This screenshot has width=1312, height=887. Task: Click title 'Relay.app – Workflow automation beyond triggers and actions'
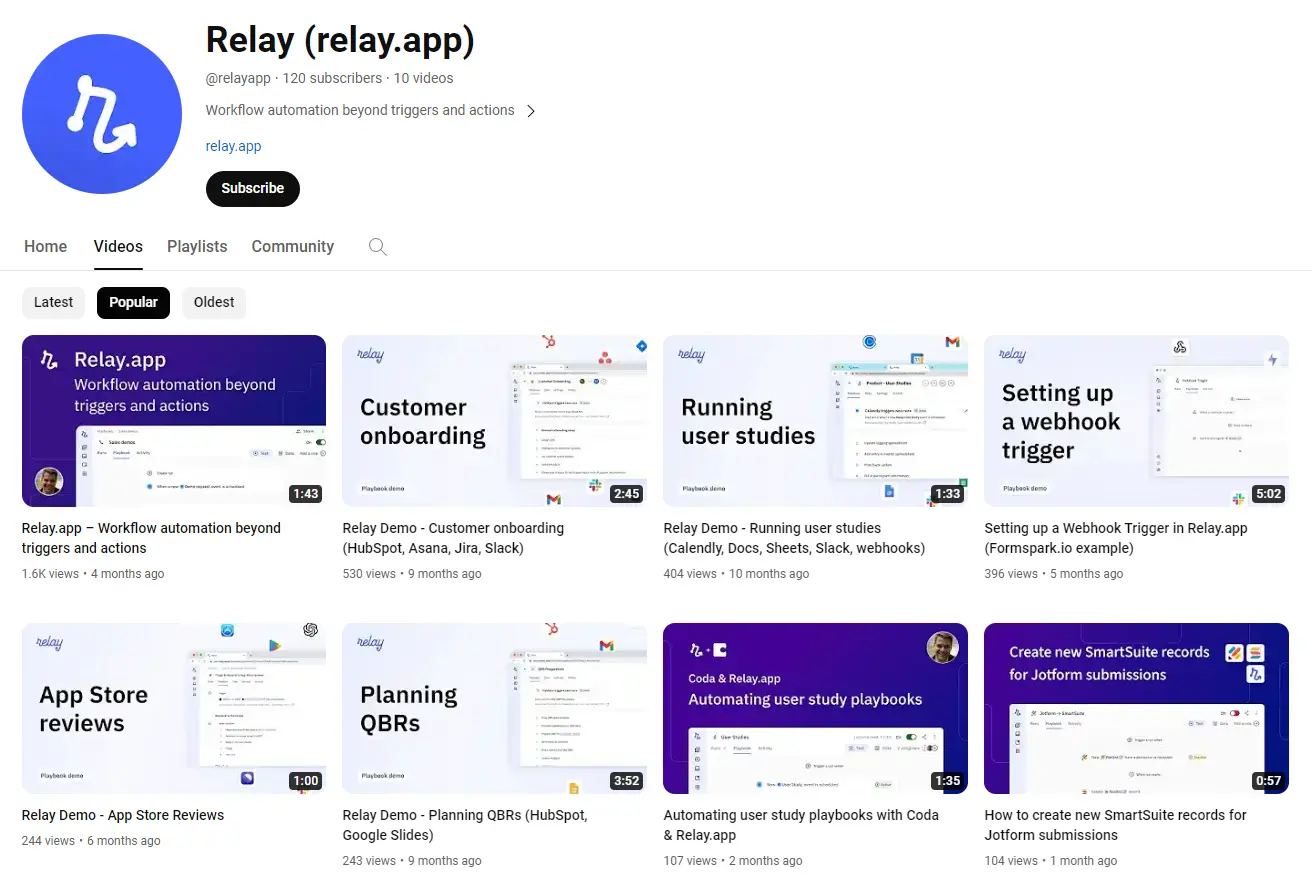click(x=151, y=538)
